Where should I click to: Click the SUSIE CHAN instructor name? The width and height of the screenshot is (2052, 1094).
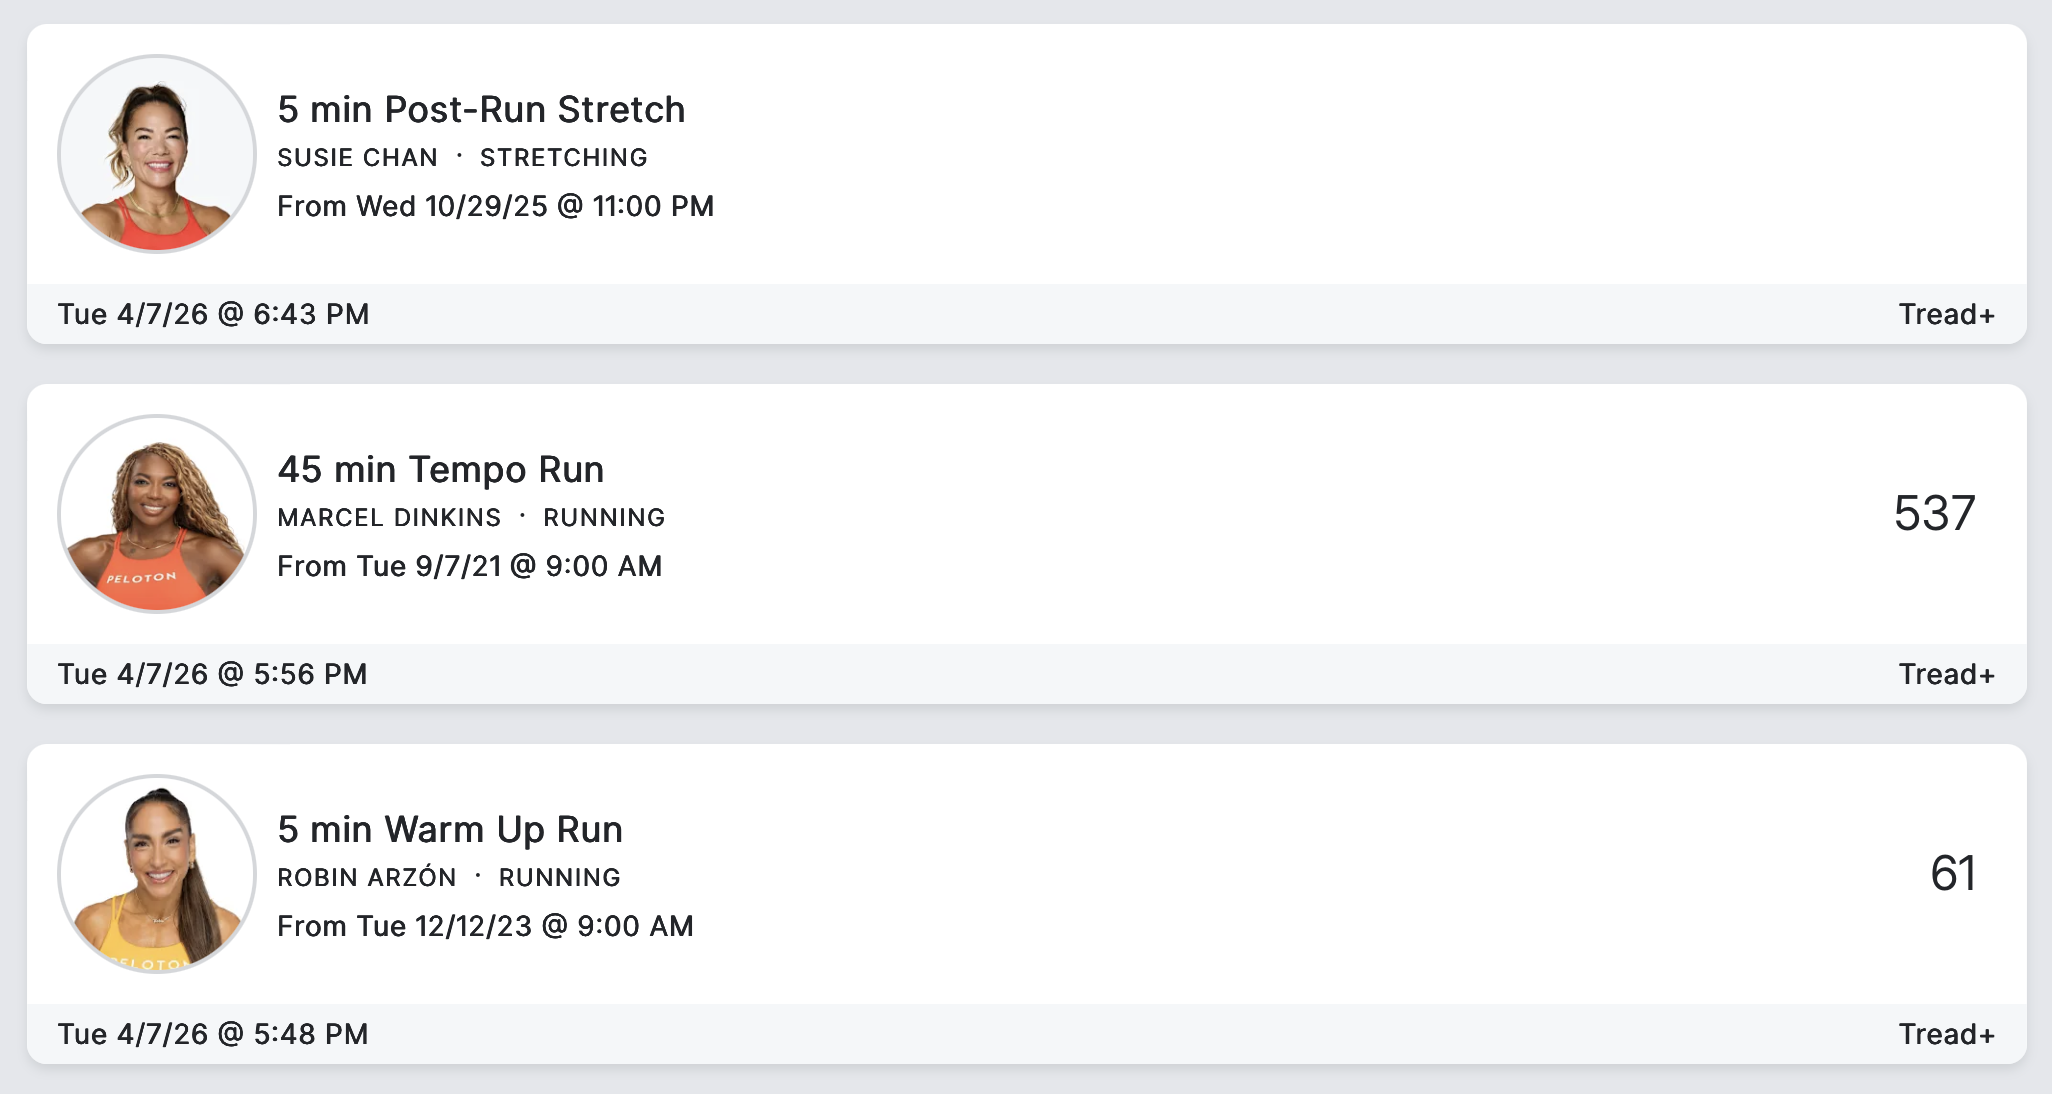[x=357, y=158]
